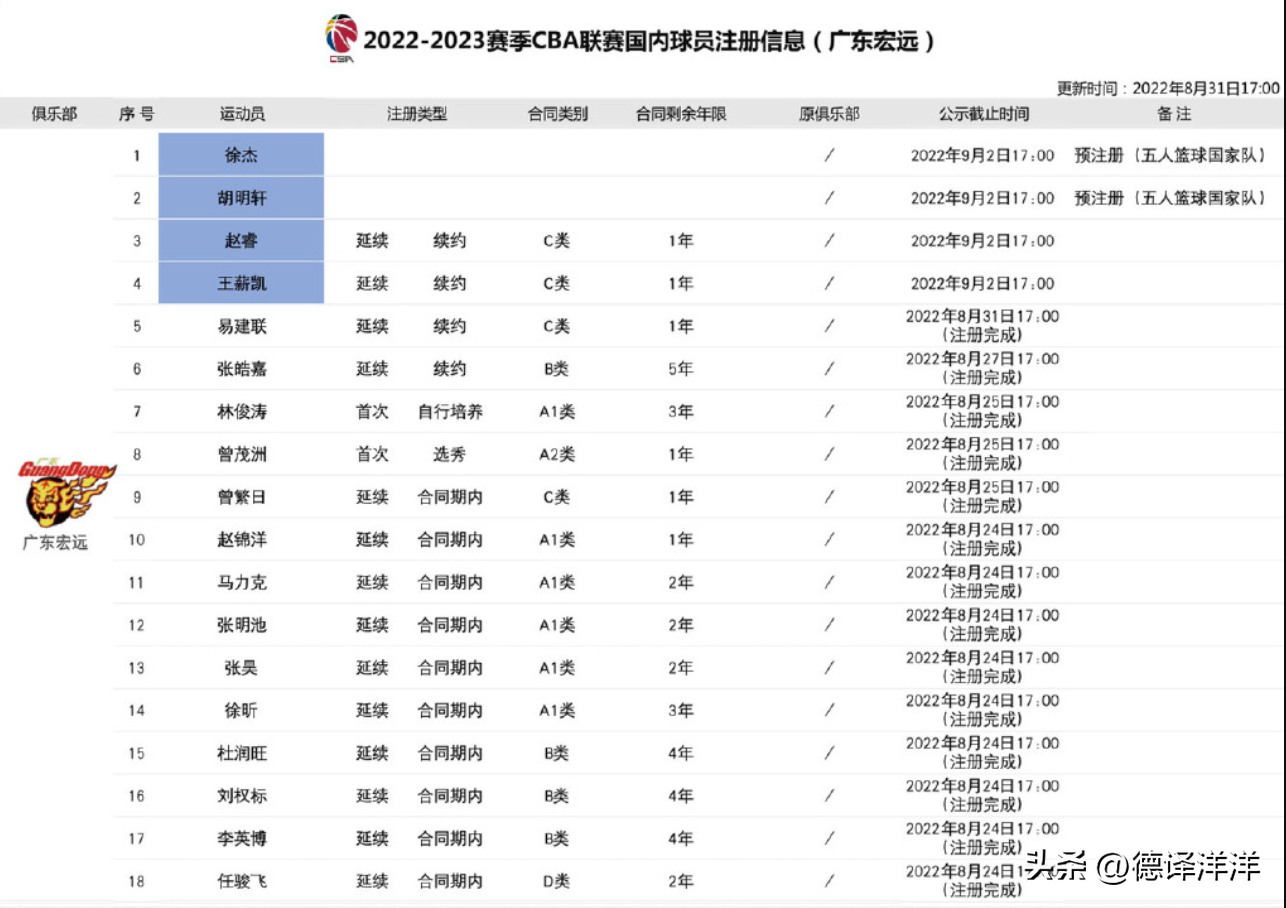Click the deadline 2022年9月2日17:00 in 王薪凯's row
Viewport: 1286px width, 908px height.
click(982, 283)
